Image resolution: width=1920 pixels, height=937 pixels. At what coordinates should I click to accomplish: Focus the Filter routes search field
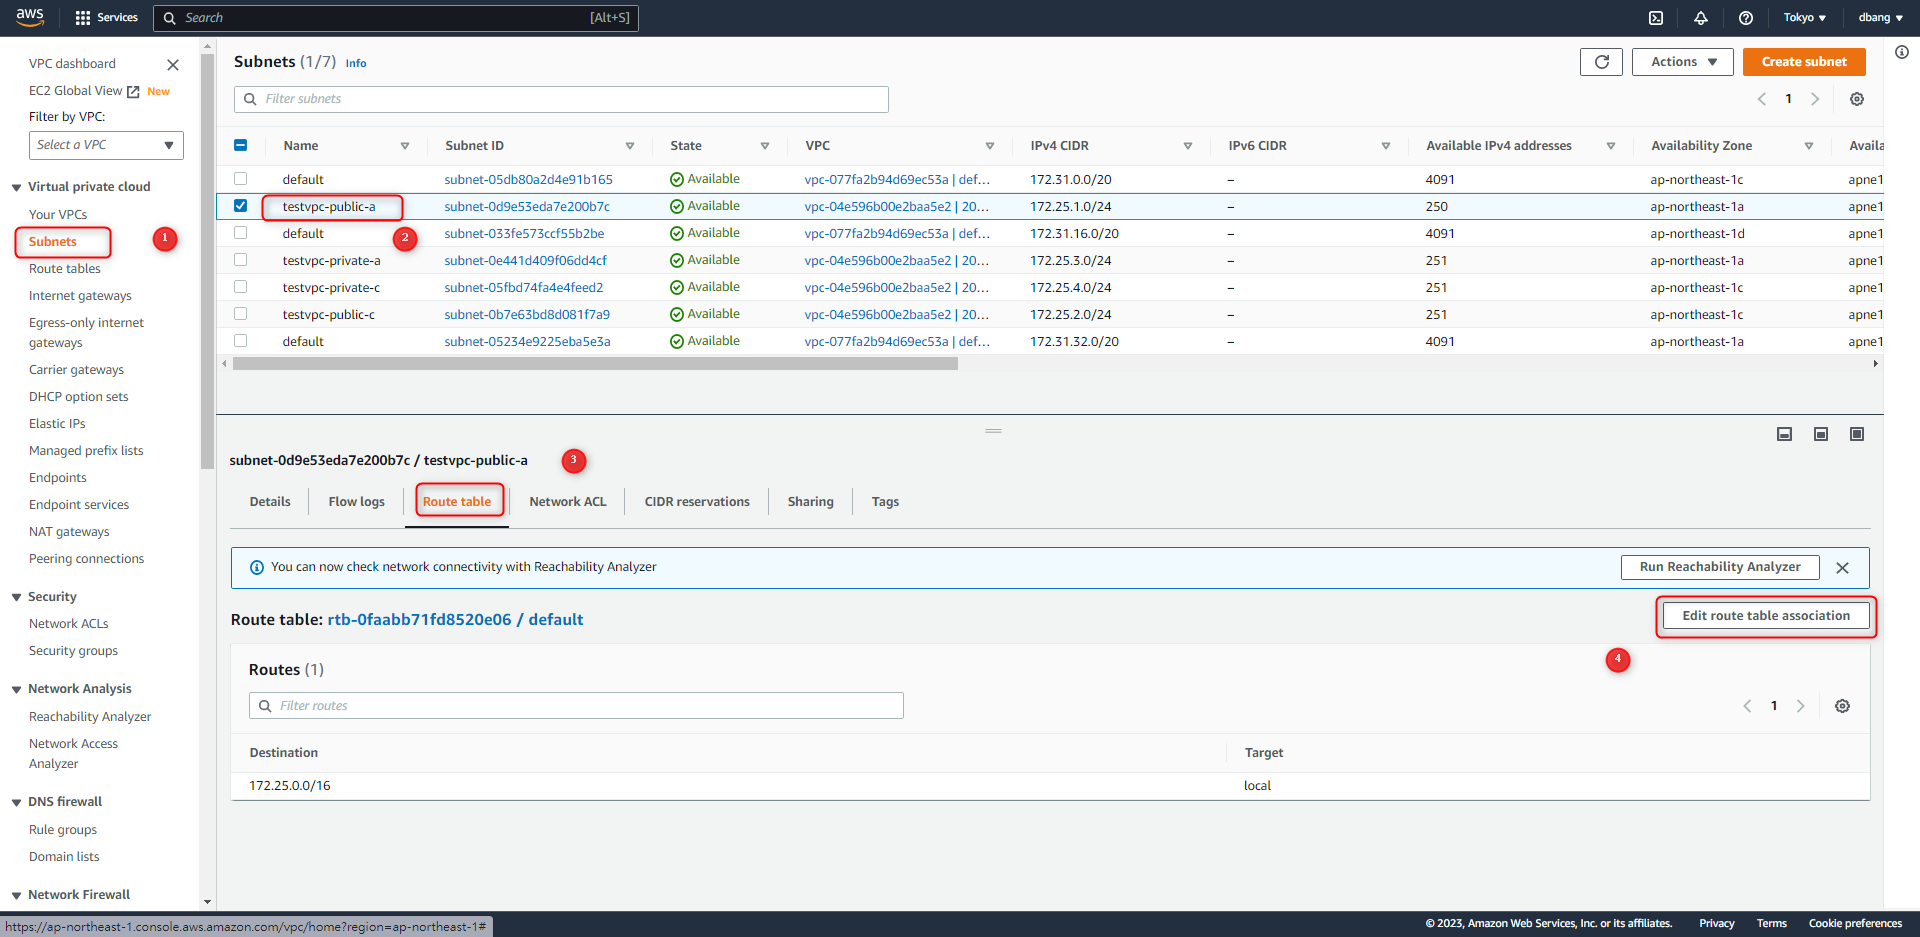pyautogui.click(x=576, y=706)
